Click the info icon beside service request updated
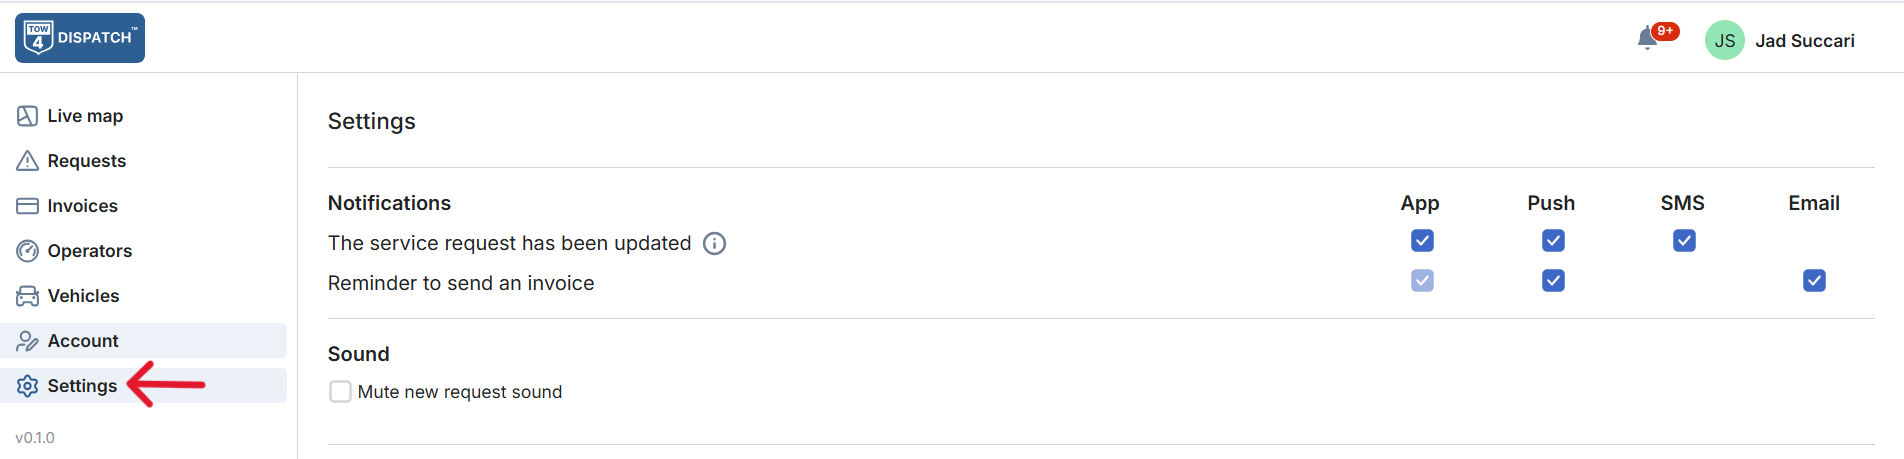The height and width of the screenshot is (459, 1904). [714, 243]
